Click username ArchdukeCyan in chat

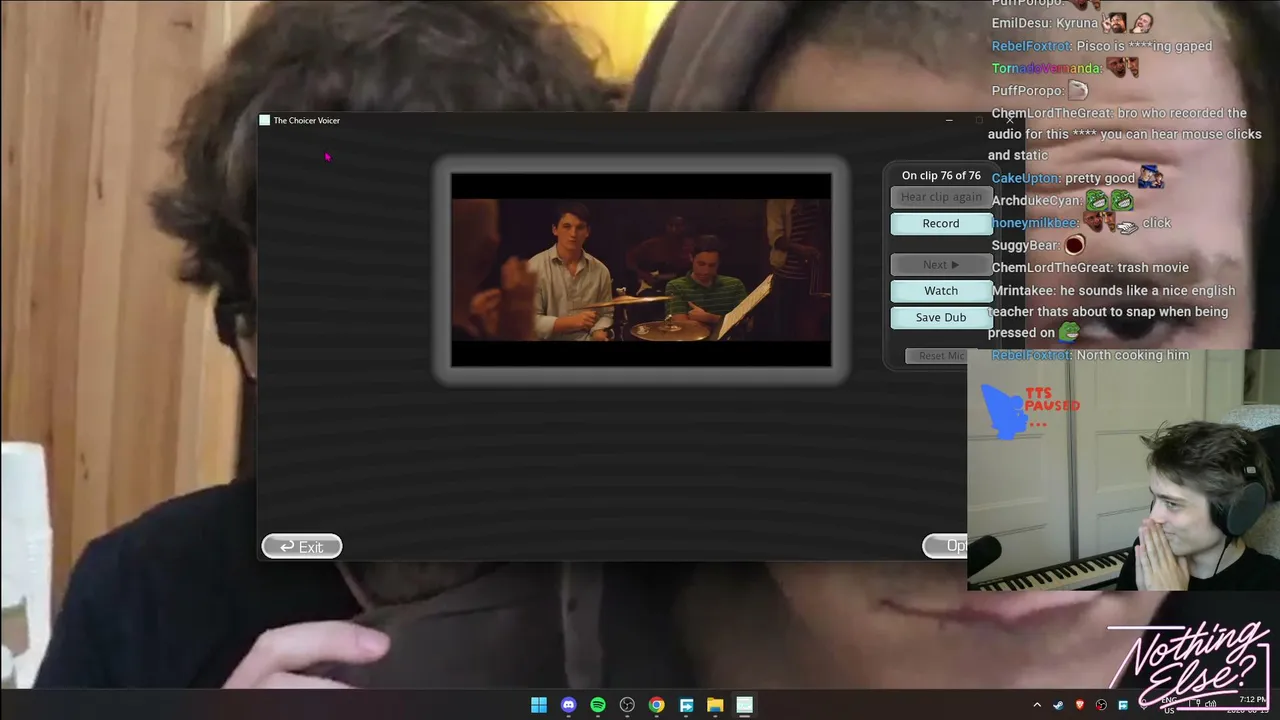click(1035, 201)
